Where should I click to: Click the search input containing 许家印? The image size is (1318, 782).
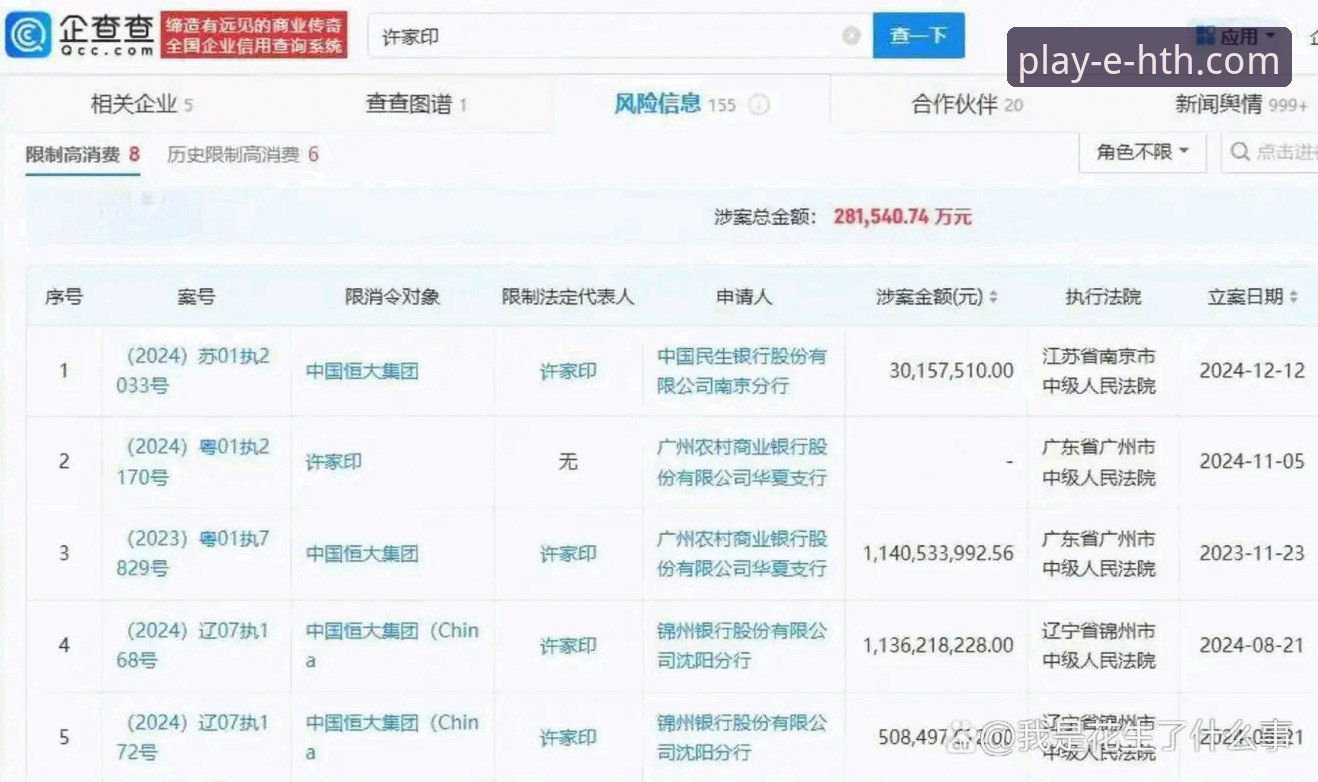coord(600,35)
